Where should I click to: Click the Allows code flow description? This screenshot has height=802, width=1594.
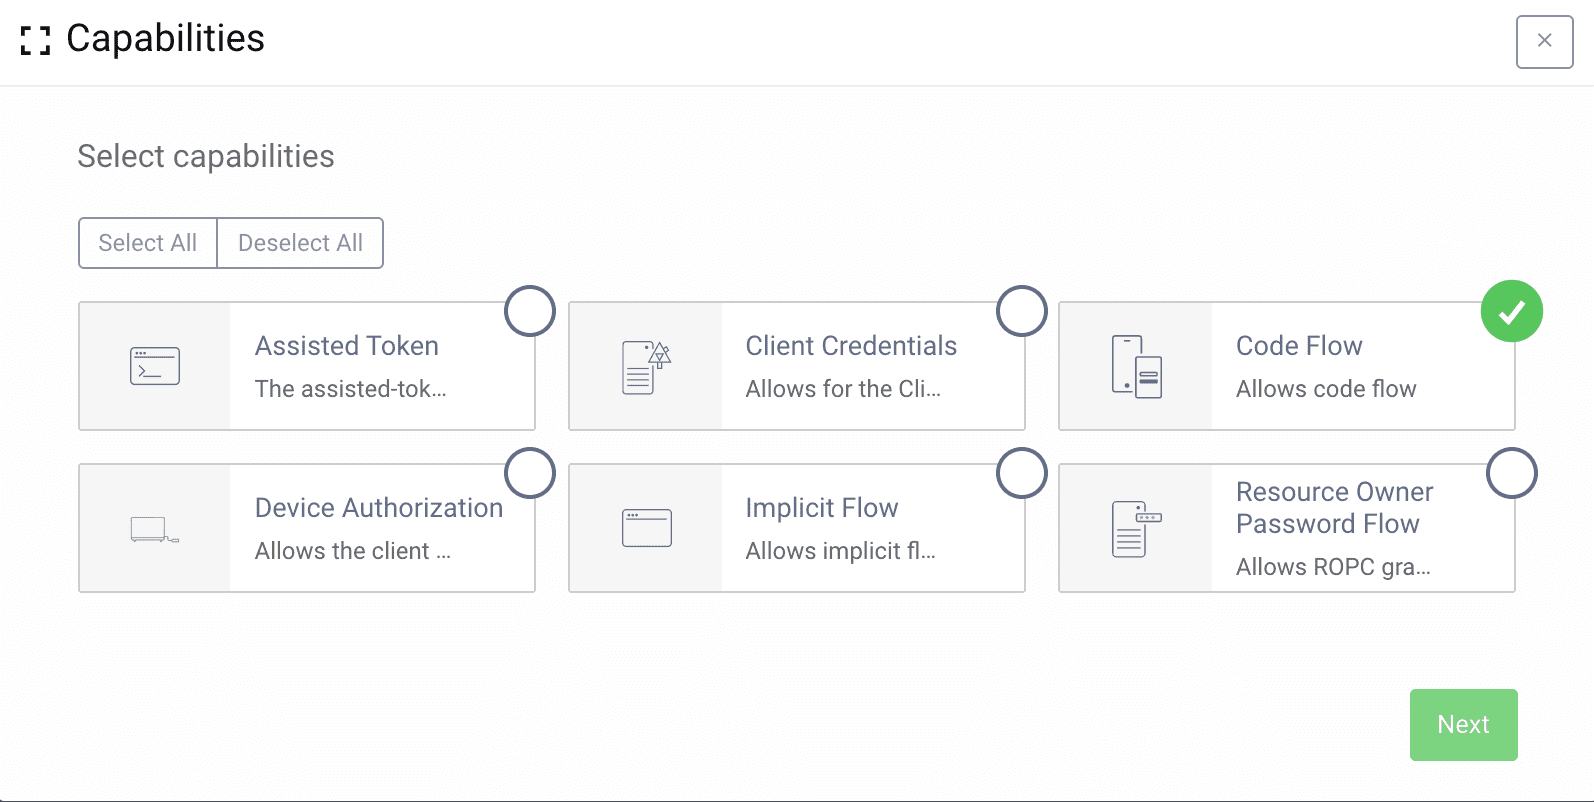(1326, 389)
